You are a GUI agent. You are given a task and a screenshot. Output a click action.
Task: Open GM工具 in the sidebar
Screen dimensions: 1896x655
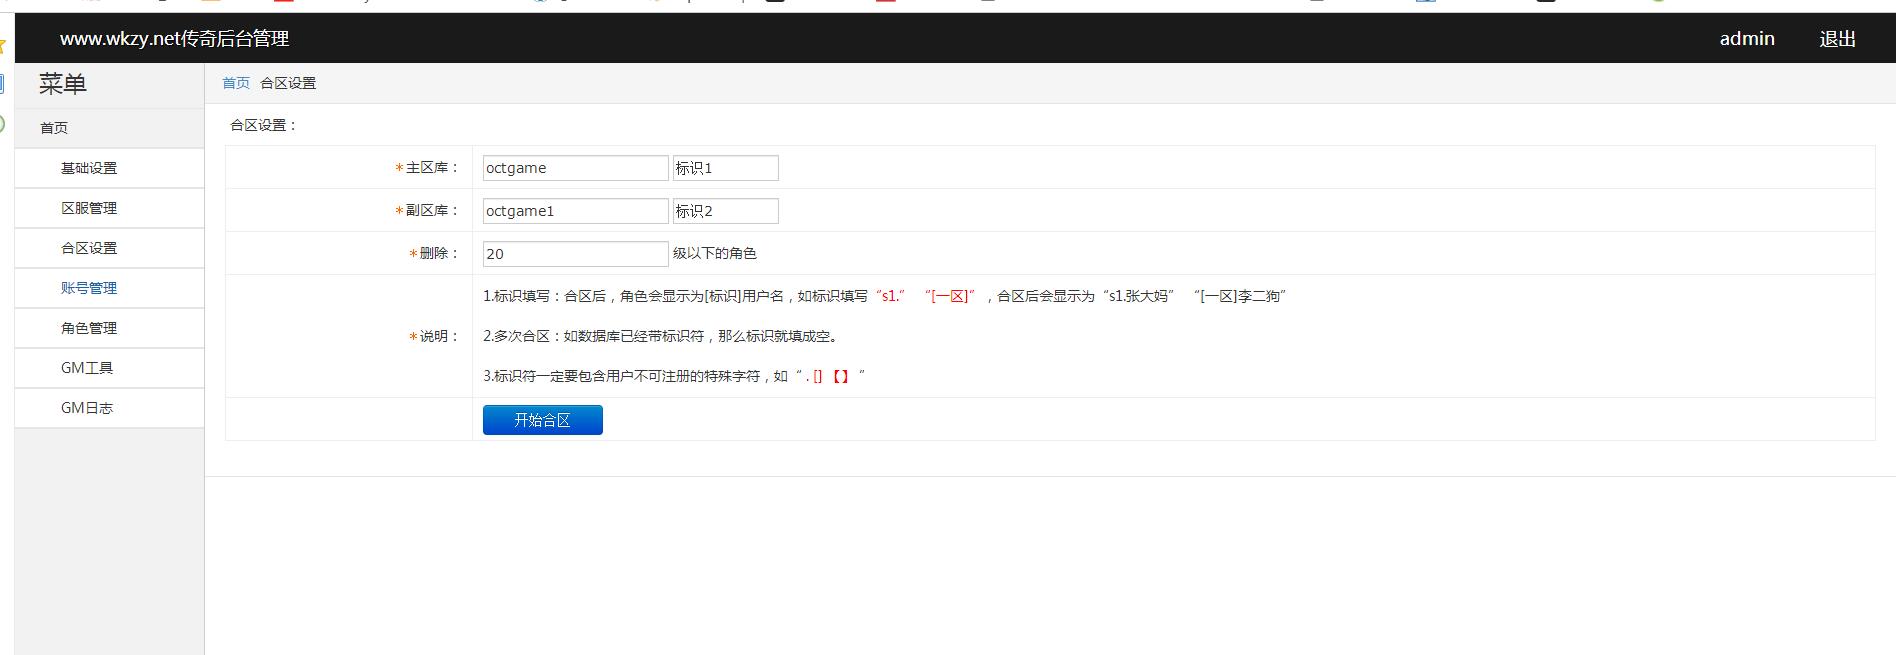(87, 368)
